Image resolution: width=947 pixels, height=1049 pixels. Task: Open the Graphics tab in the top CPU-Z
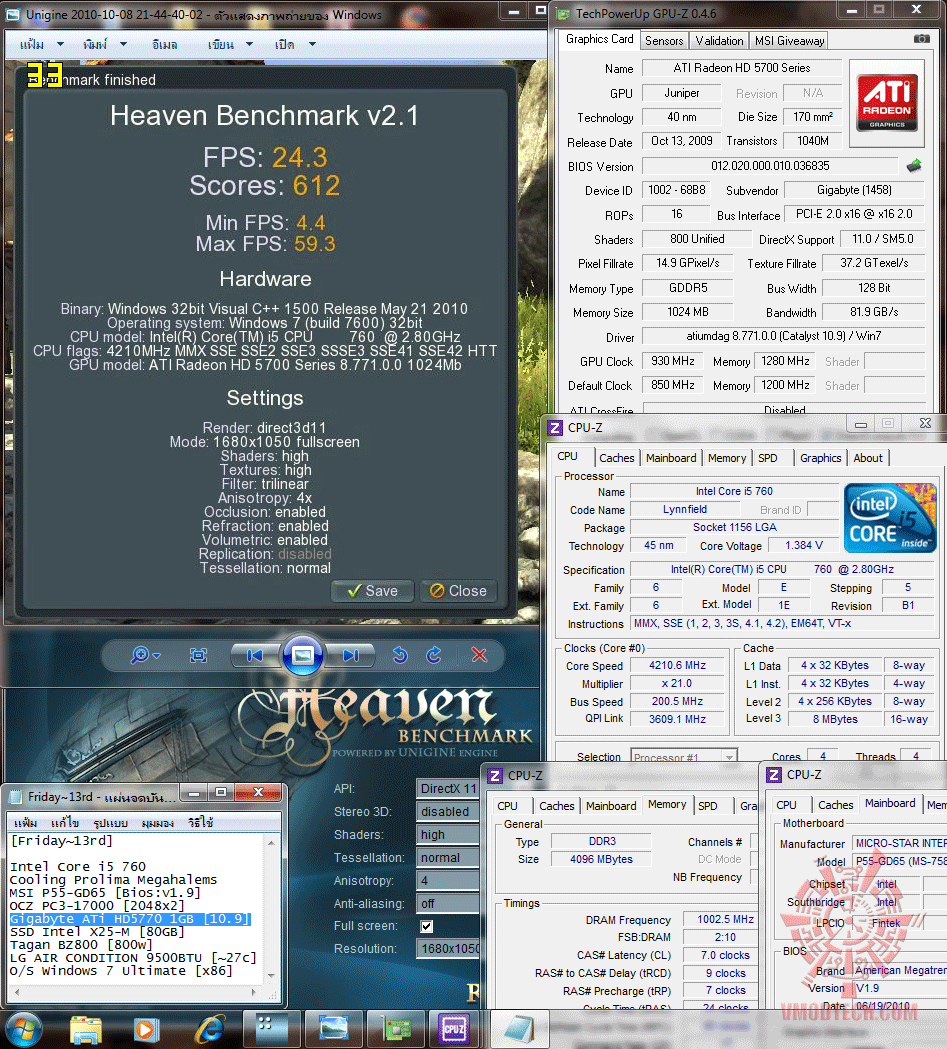click(821, 458)
